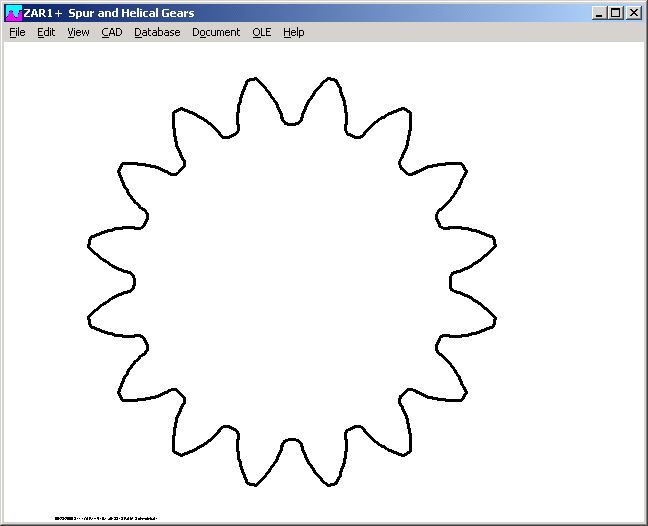Open the Help menu
The height and width of the screenshot is (526, 648).
pos(293,32)
